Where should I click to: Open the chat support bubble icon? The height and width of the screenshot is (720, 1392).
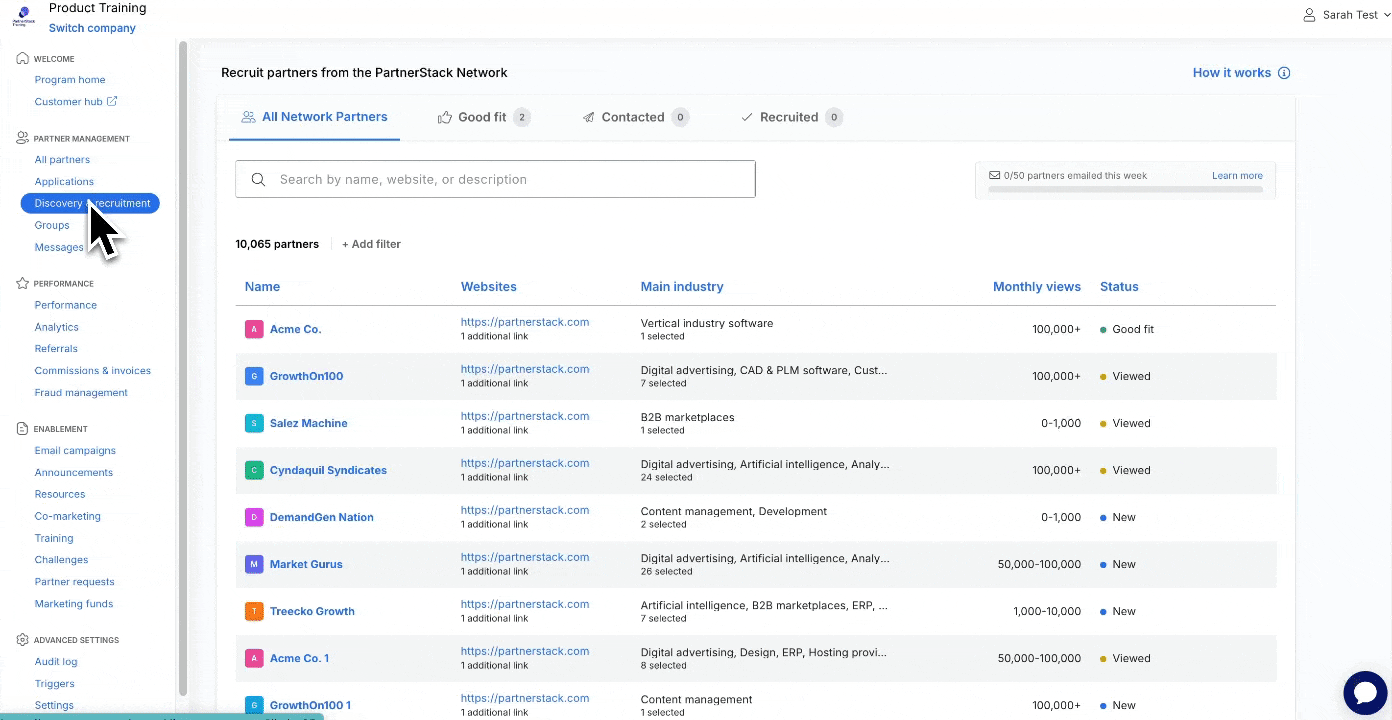pos(1363,692)
